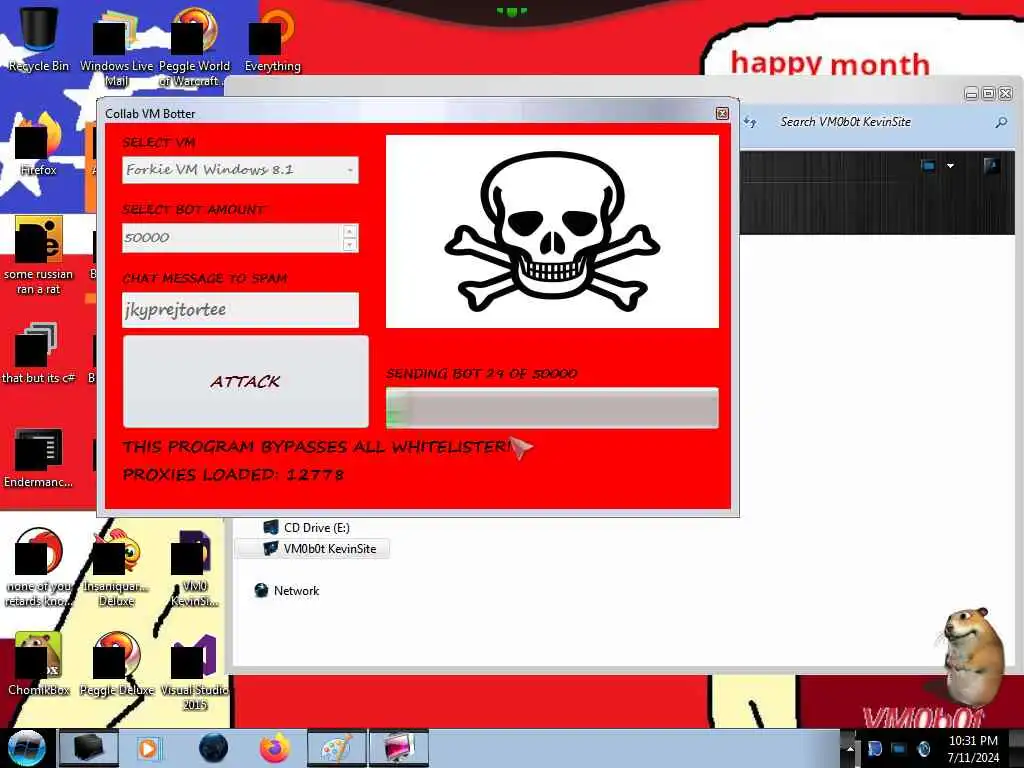Click the network tray icon
1024x768 pixels.
899,749
